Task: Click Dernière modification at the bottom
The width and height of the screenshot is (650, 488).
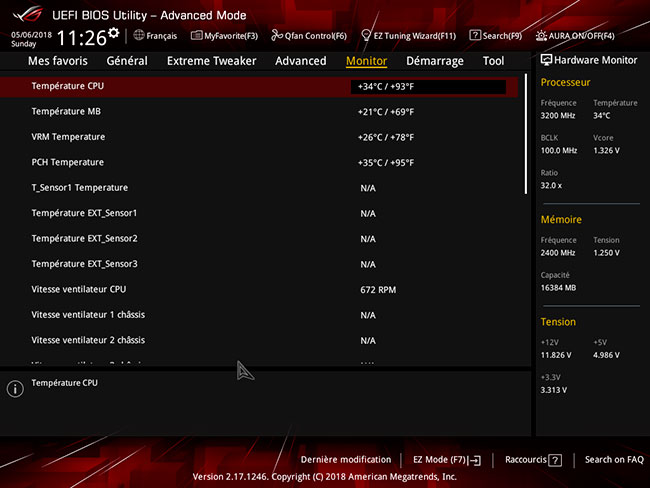Action: coord(345,460)
